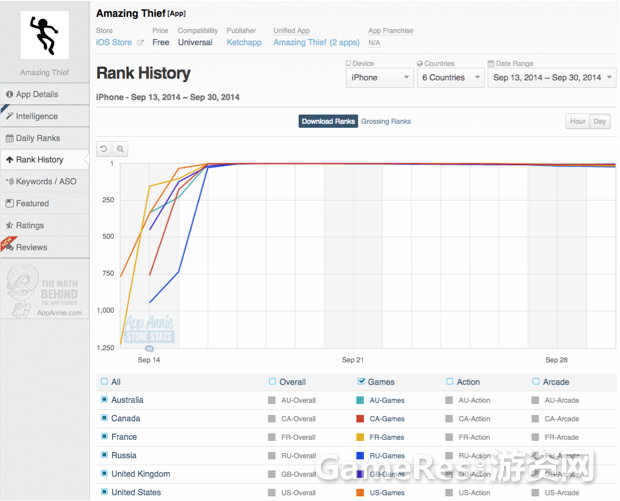The width and height of the screenshot is (620, 501).
Task: Click the FR-Games legend label
Action: point(387,437)
